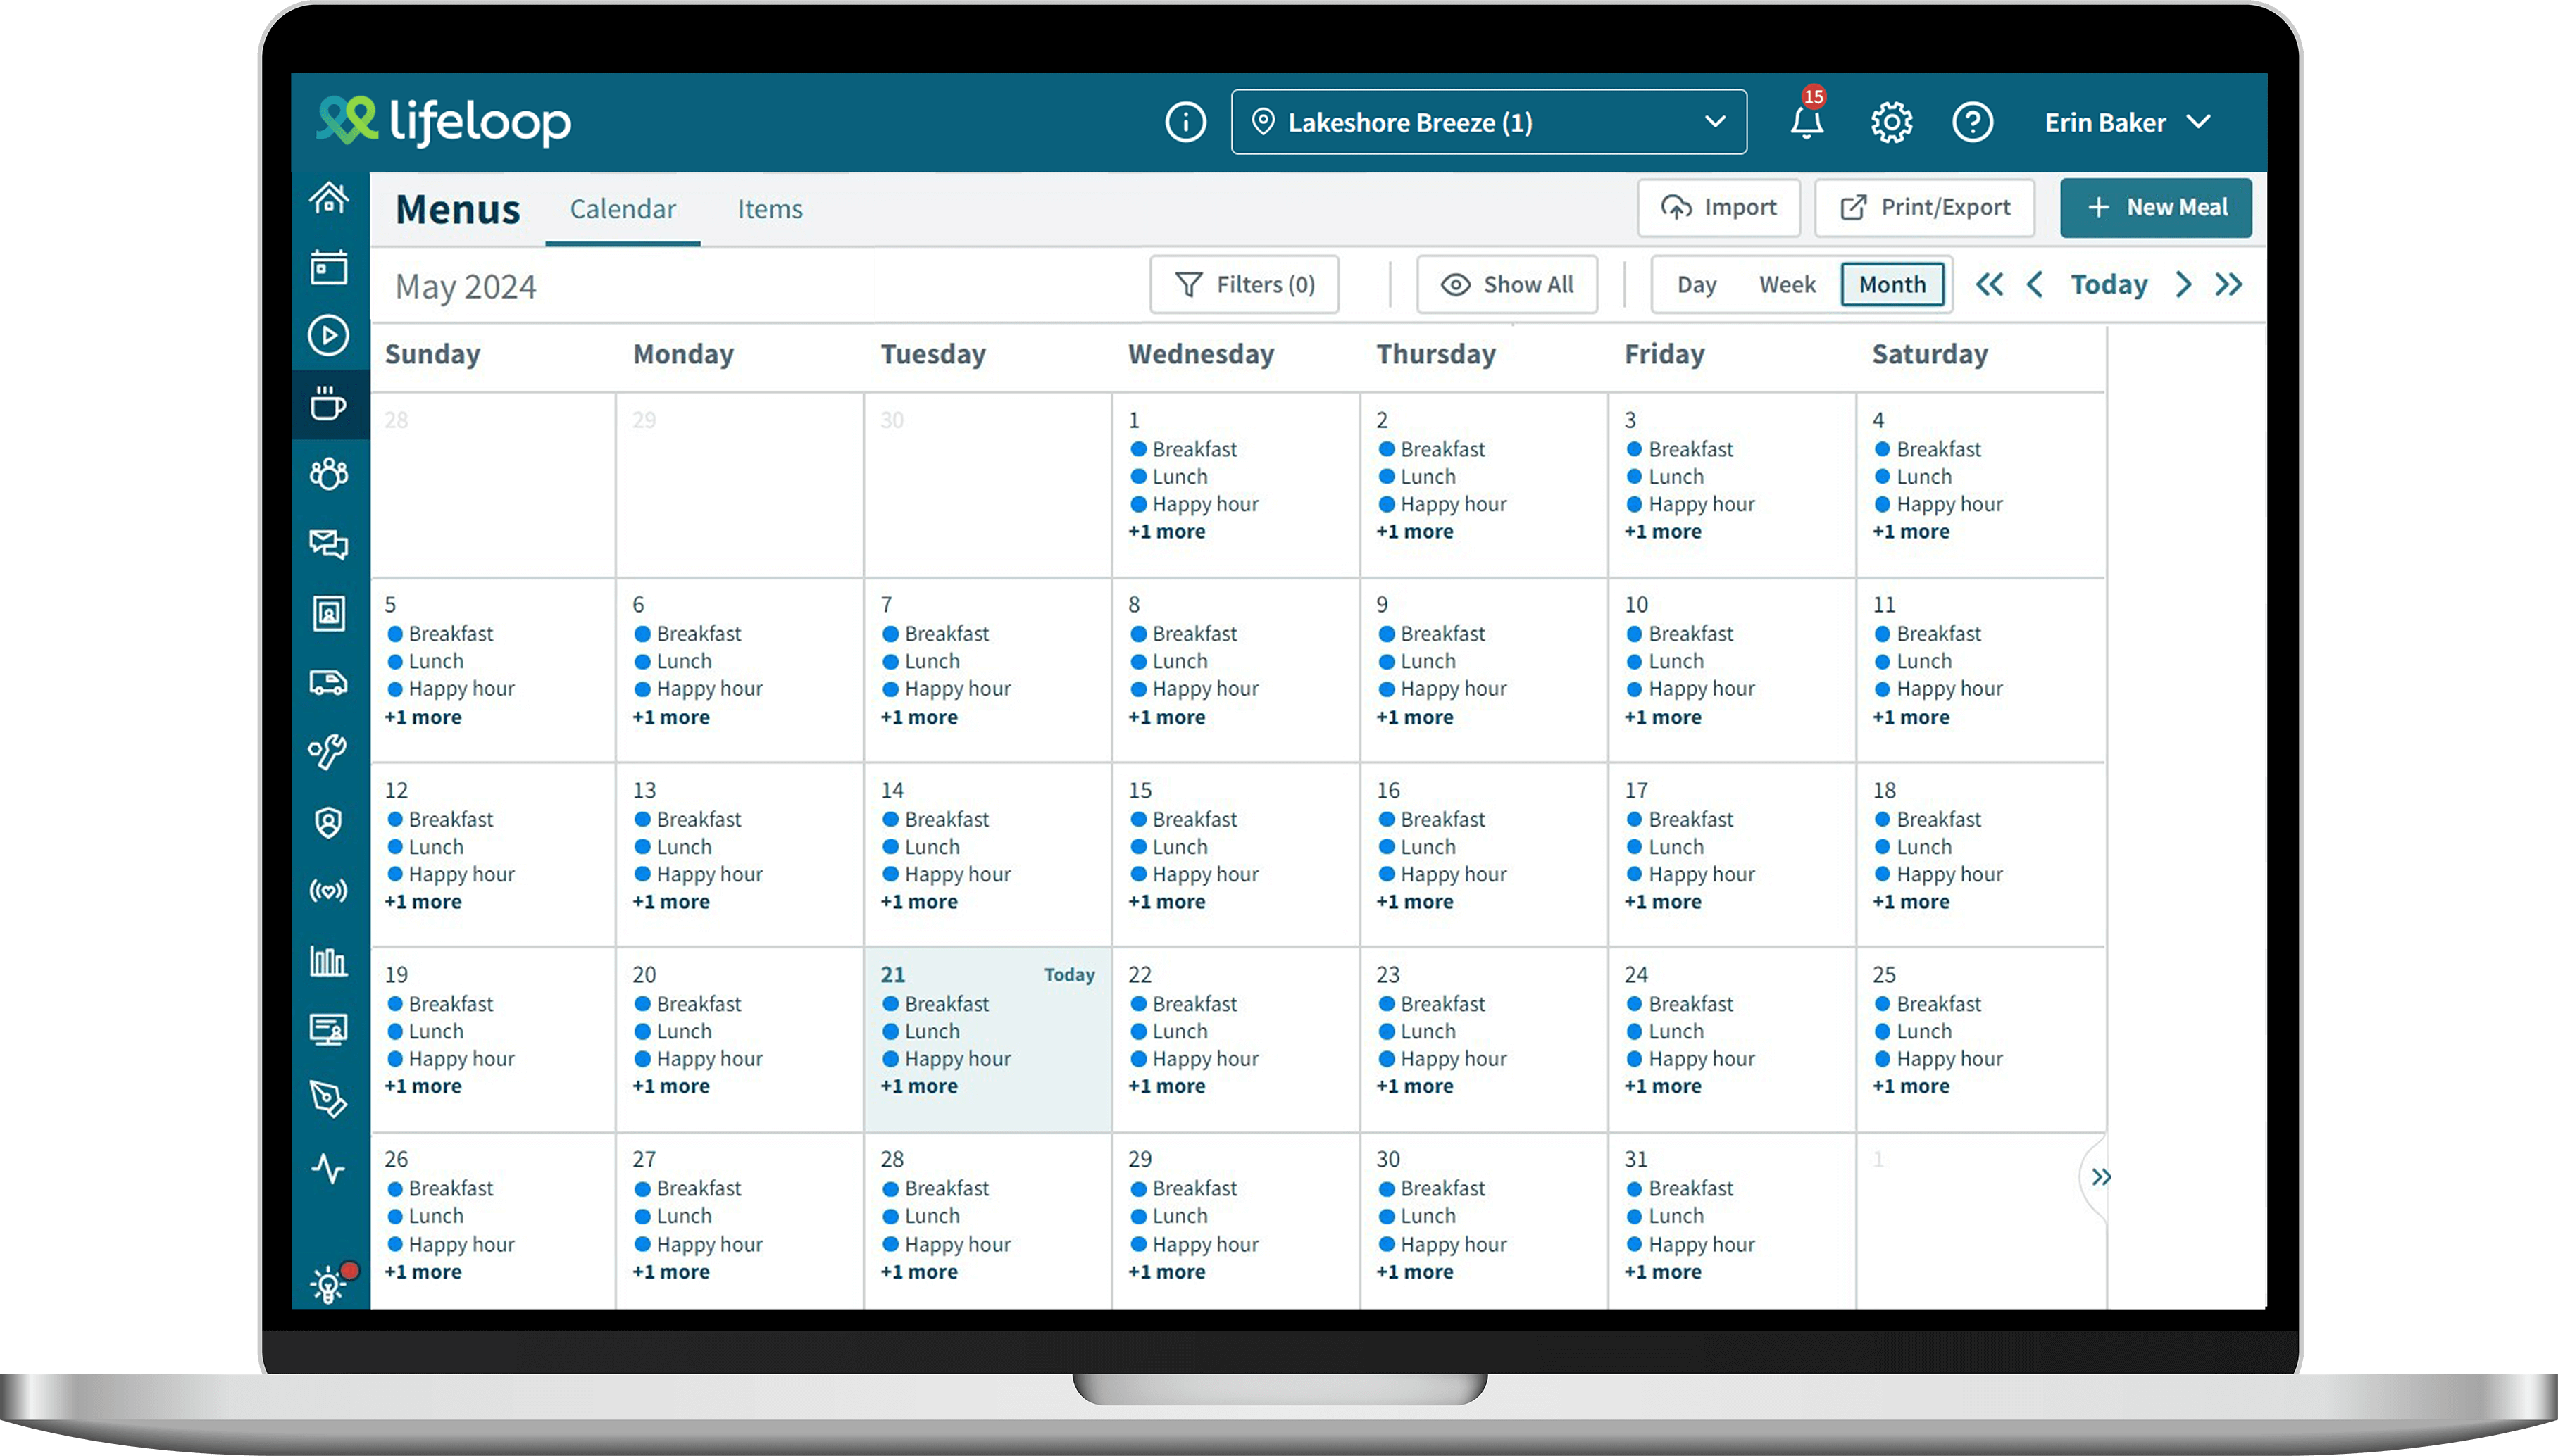Switch calendar to Week view
2558x1456 pixels.
pyautogui.click(x=1787, y=285)
